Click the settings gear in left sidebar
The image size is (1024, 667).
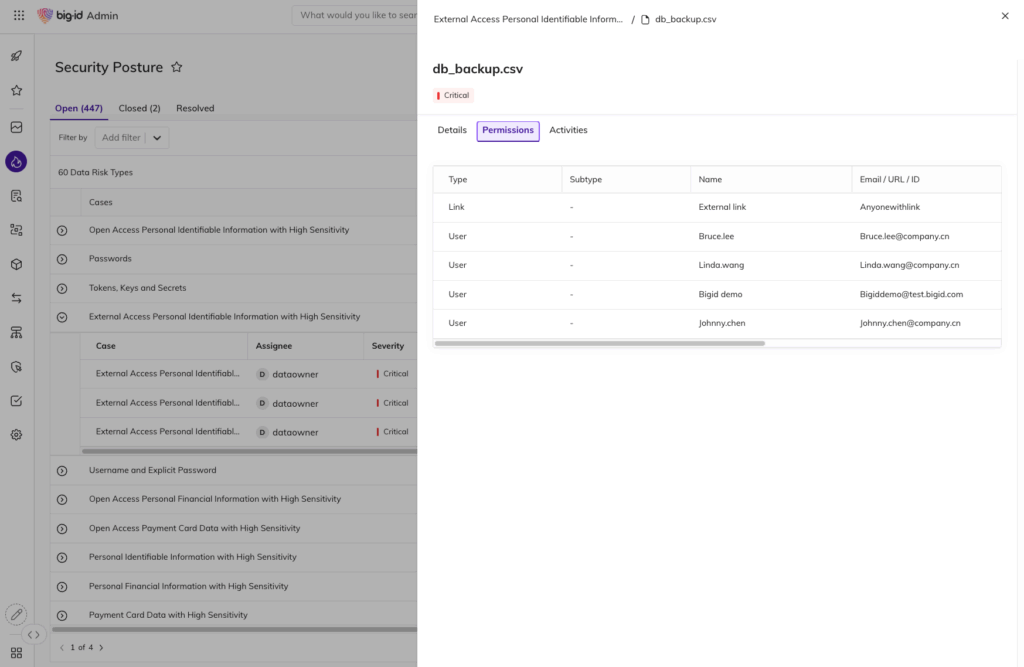point(16,435)
